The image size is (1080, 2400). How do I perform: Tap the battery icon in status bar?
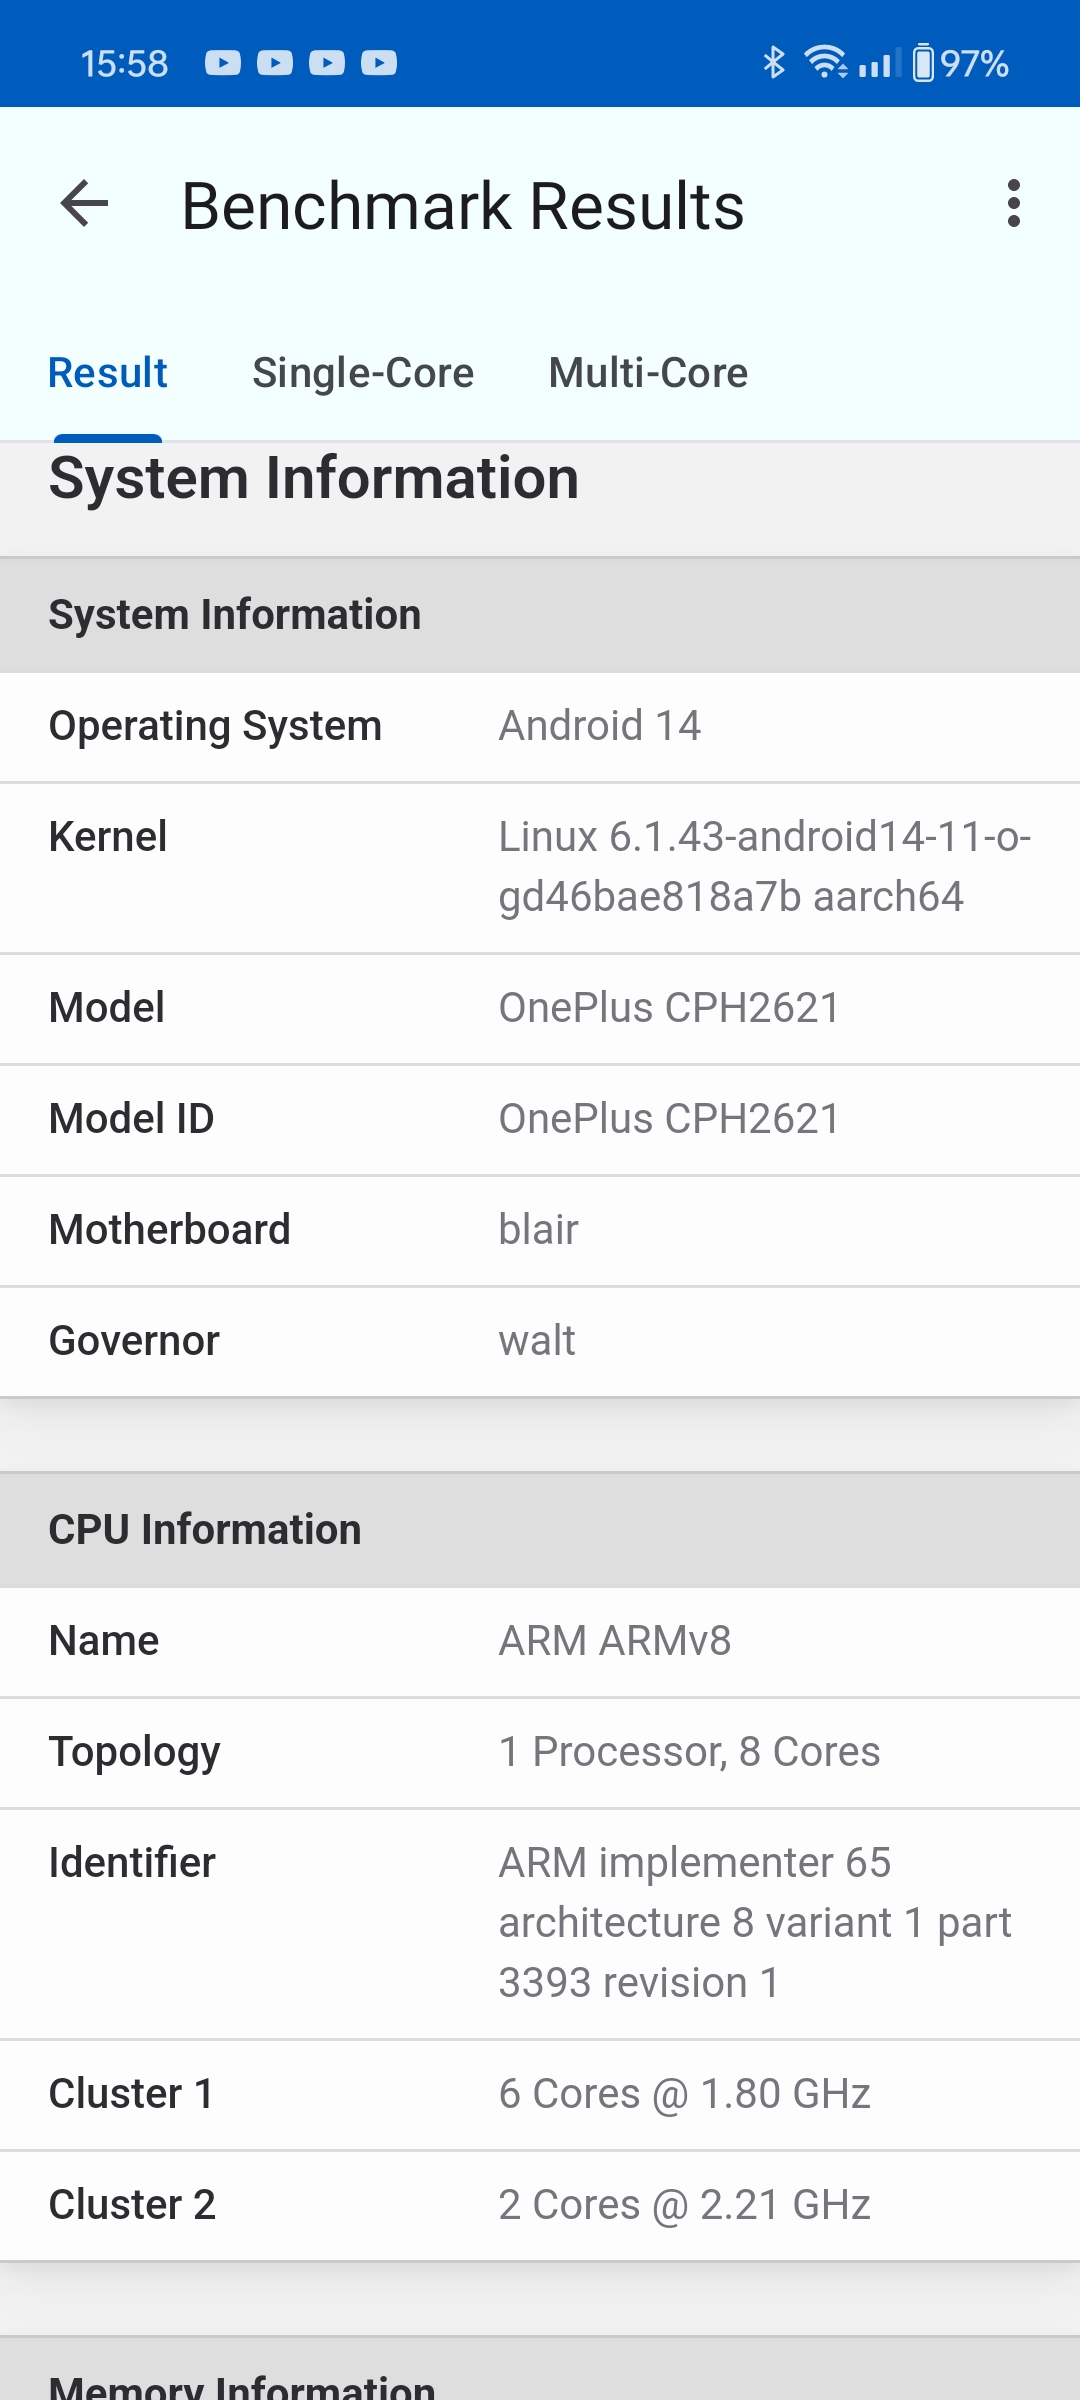pos(923,63)
